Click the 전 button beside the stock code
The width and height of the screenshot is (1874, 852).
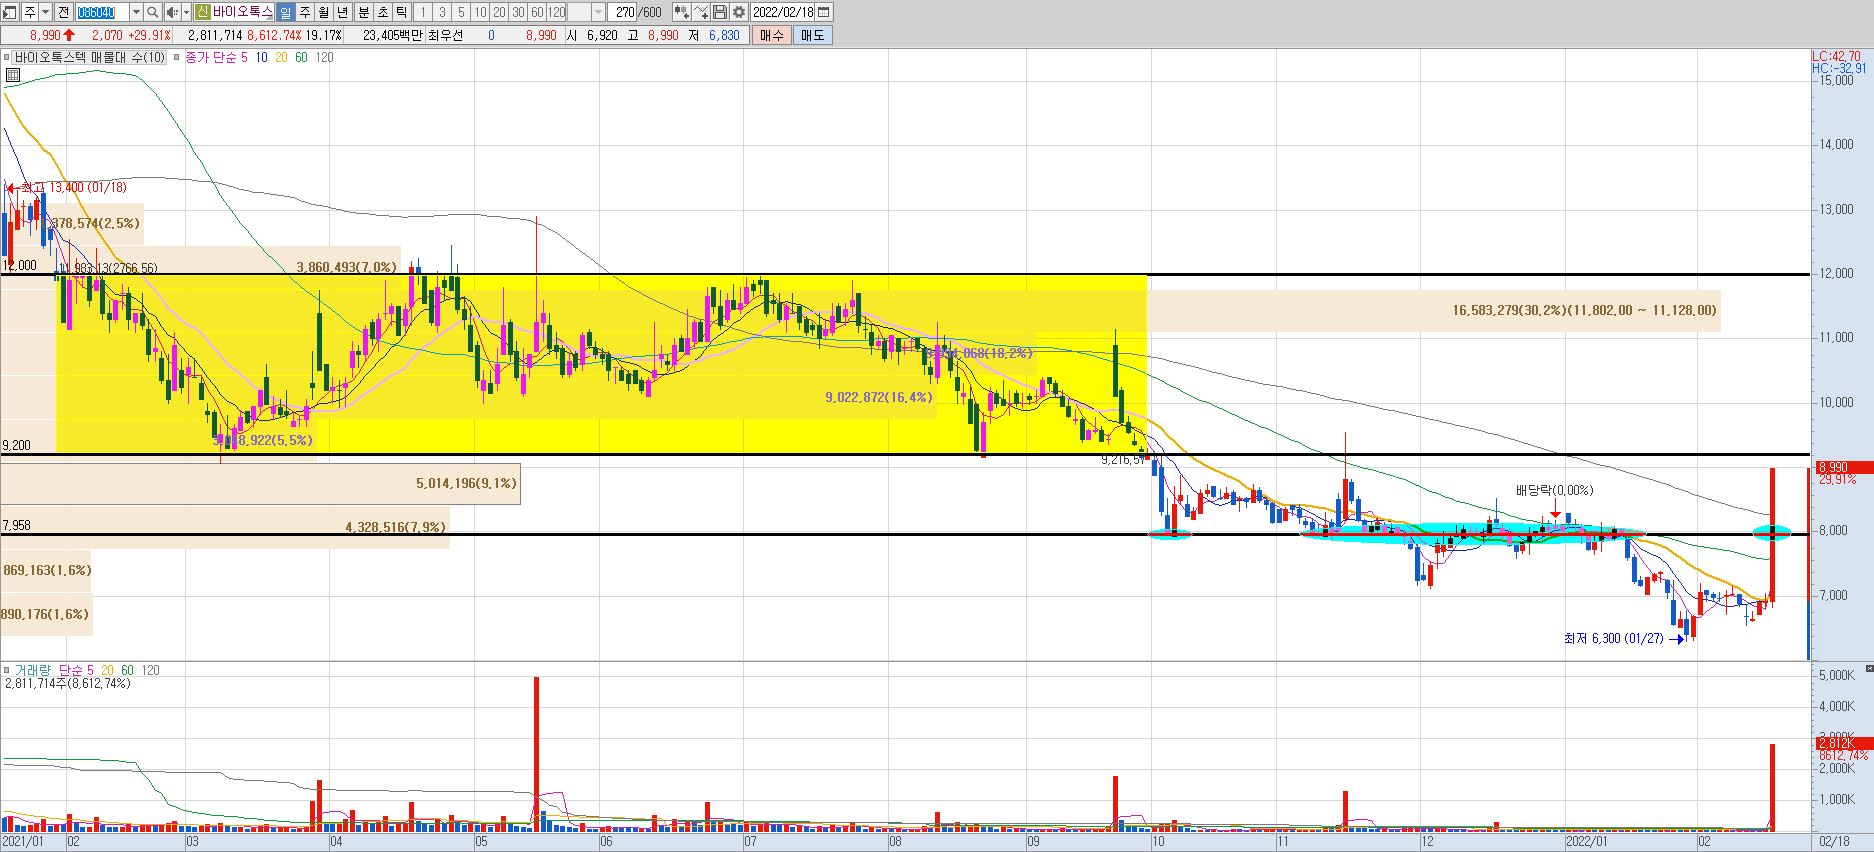coord(63,12)
